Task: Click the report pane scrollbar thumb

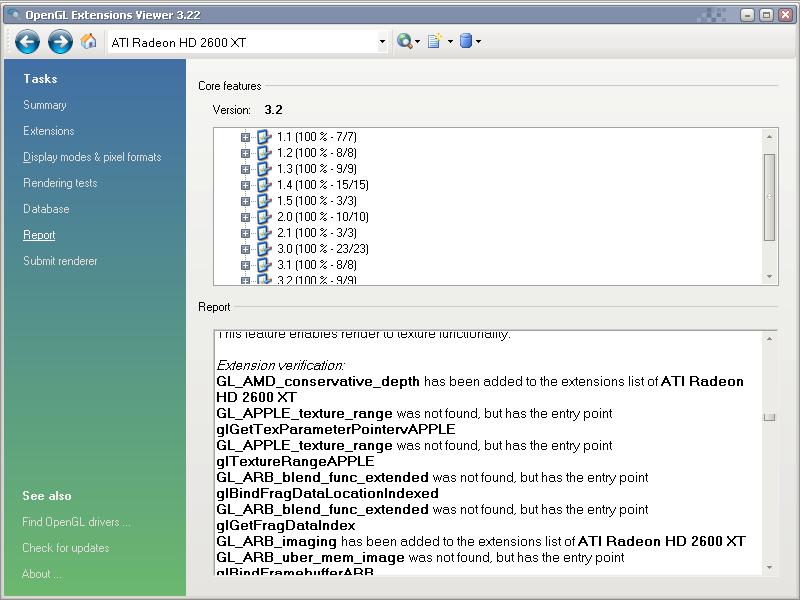Action: pos(769,417)
